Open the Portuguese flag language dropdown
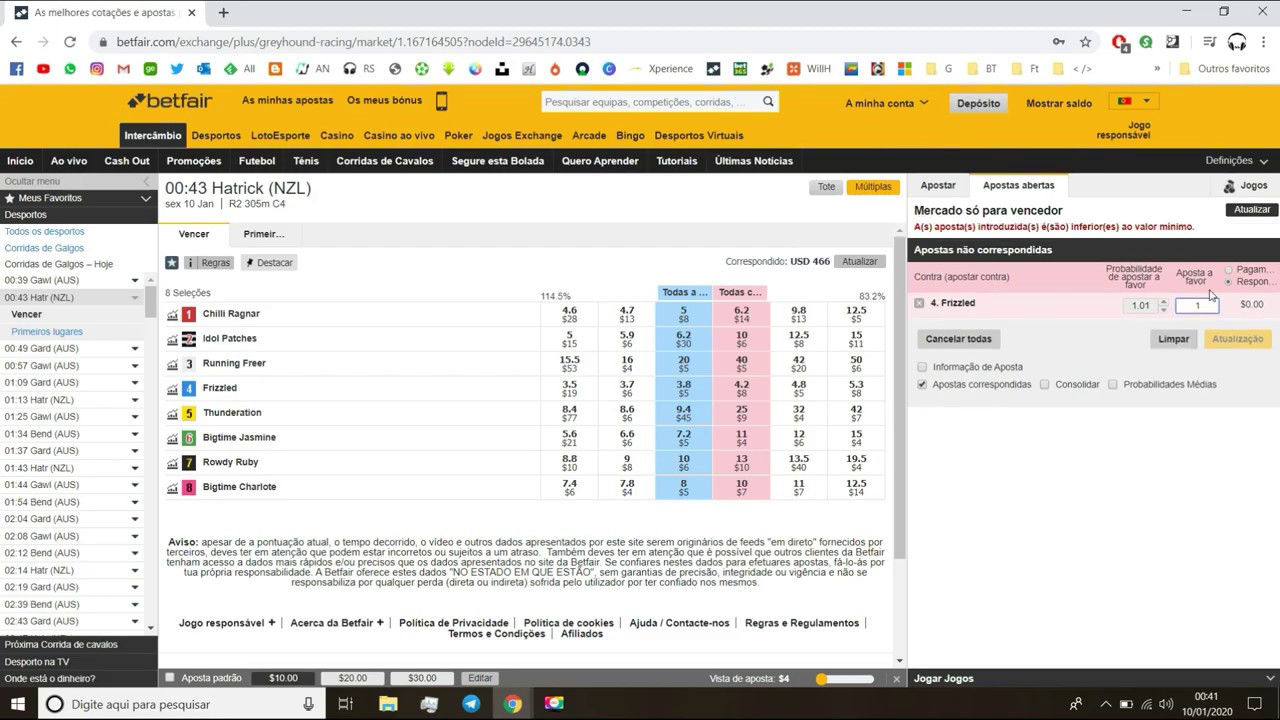 pyautogui.click(x=1134, y=101)
